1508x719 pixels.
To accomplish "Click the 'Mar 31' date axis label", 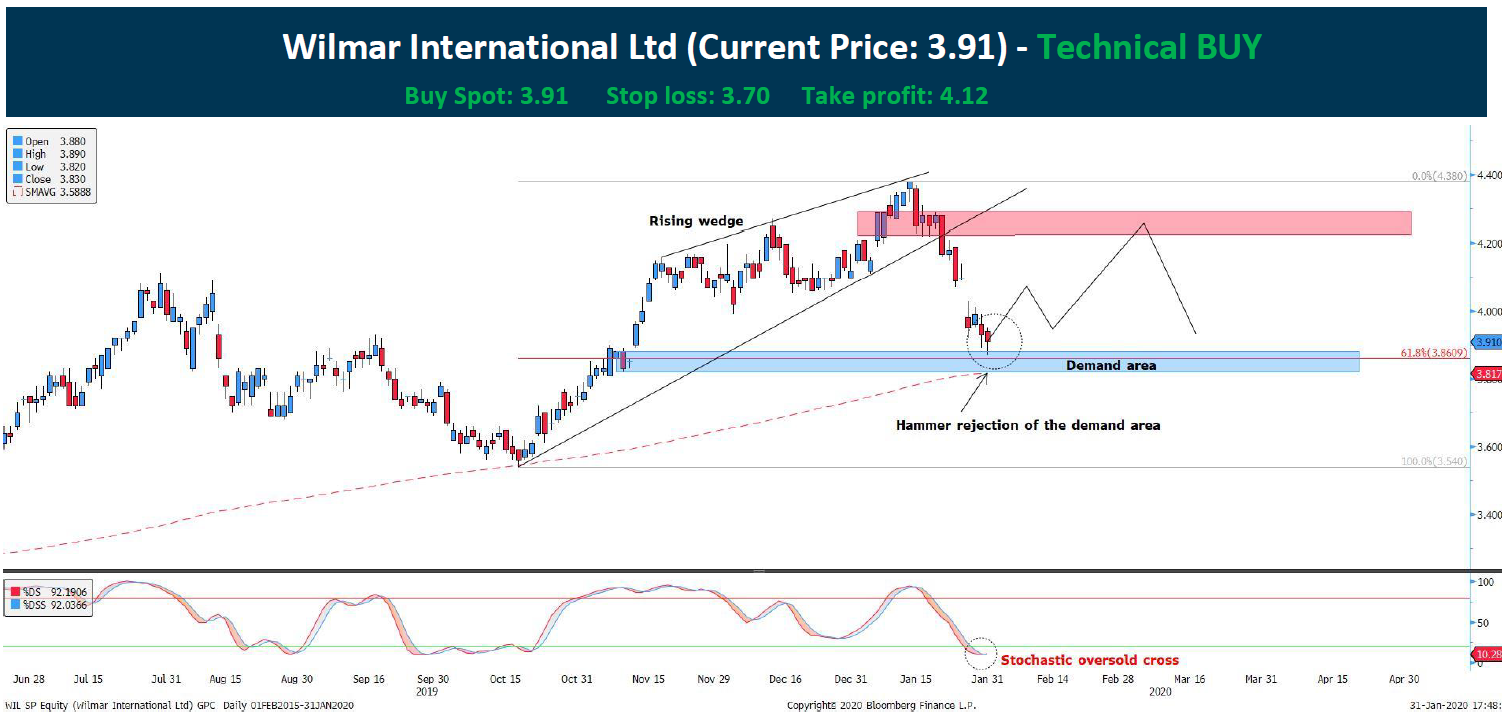I will point(1259,679).
